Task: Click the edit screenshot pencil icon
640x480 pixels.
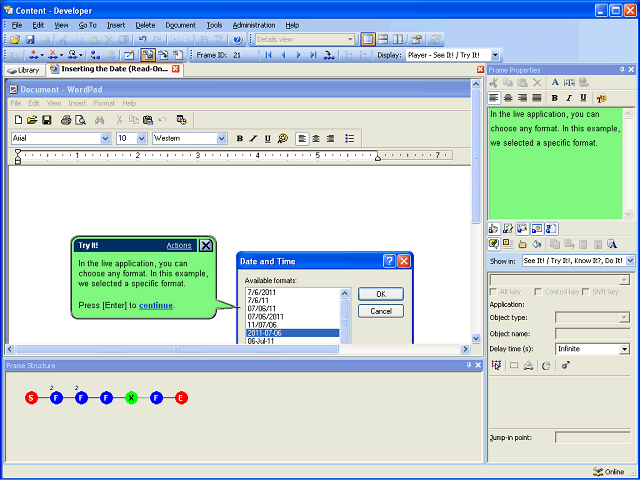Action: [x=129, y=55]
